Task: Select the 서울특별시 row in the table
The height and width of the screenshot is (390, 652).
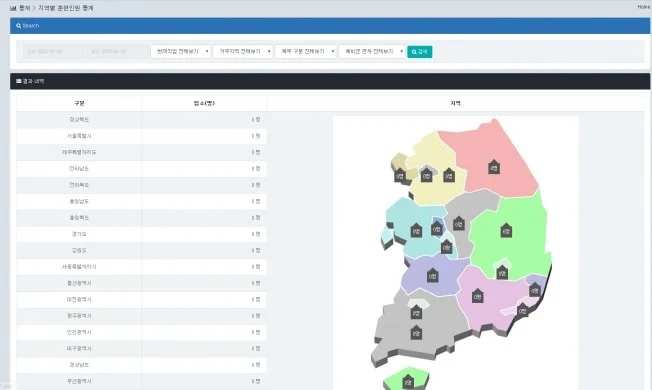Action: (141, 136)
